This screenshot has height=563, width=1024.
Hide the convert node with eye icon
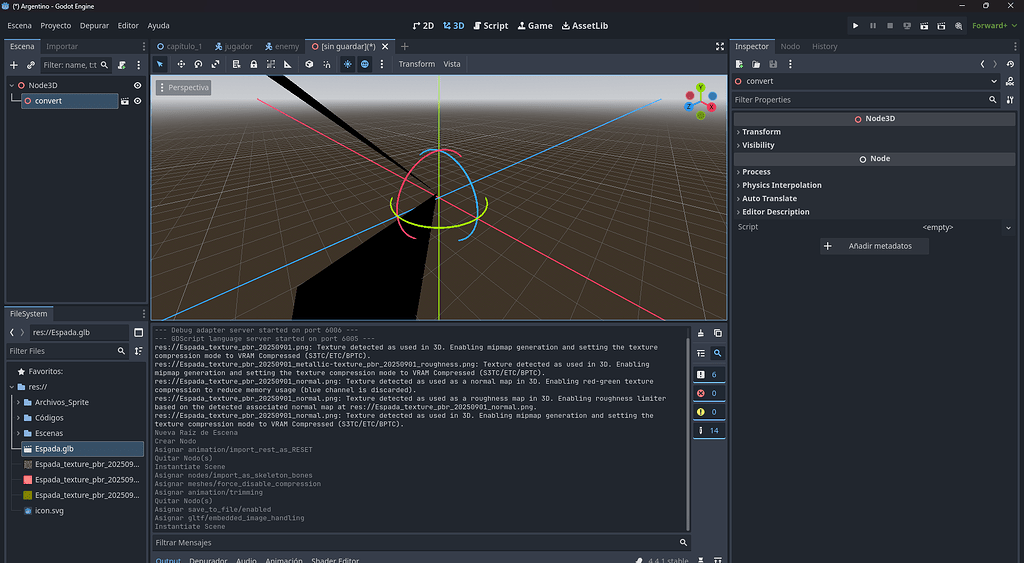[138, 101]
